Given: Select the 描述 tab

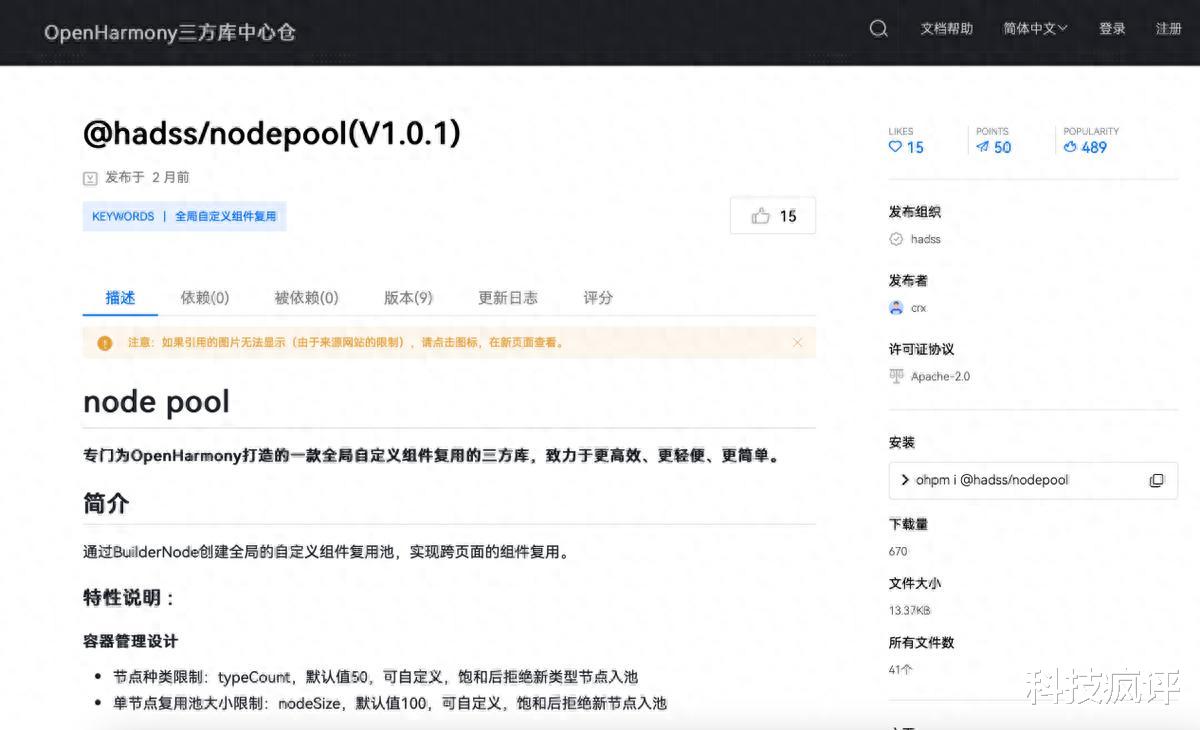Looking at the screenshot, I should click(x=120, y=297).
